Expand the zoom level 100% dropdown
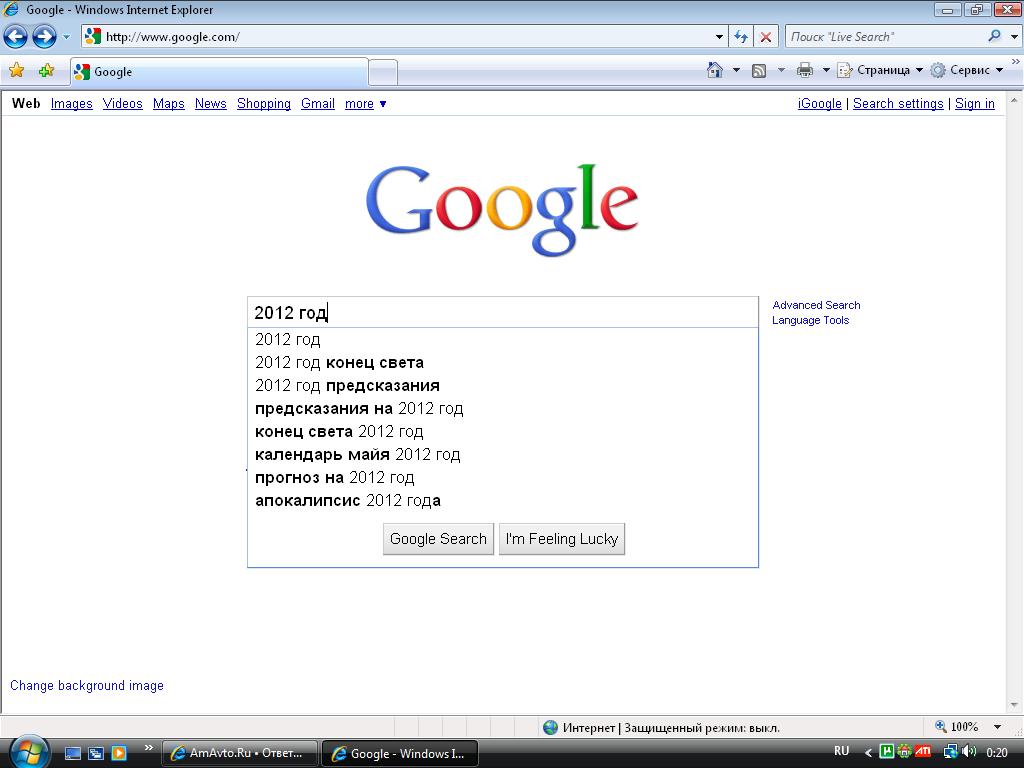This screenshot has height=768, width=1024. [x=997, y=727]
